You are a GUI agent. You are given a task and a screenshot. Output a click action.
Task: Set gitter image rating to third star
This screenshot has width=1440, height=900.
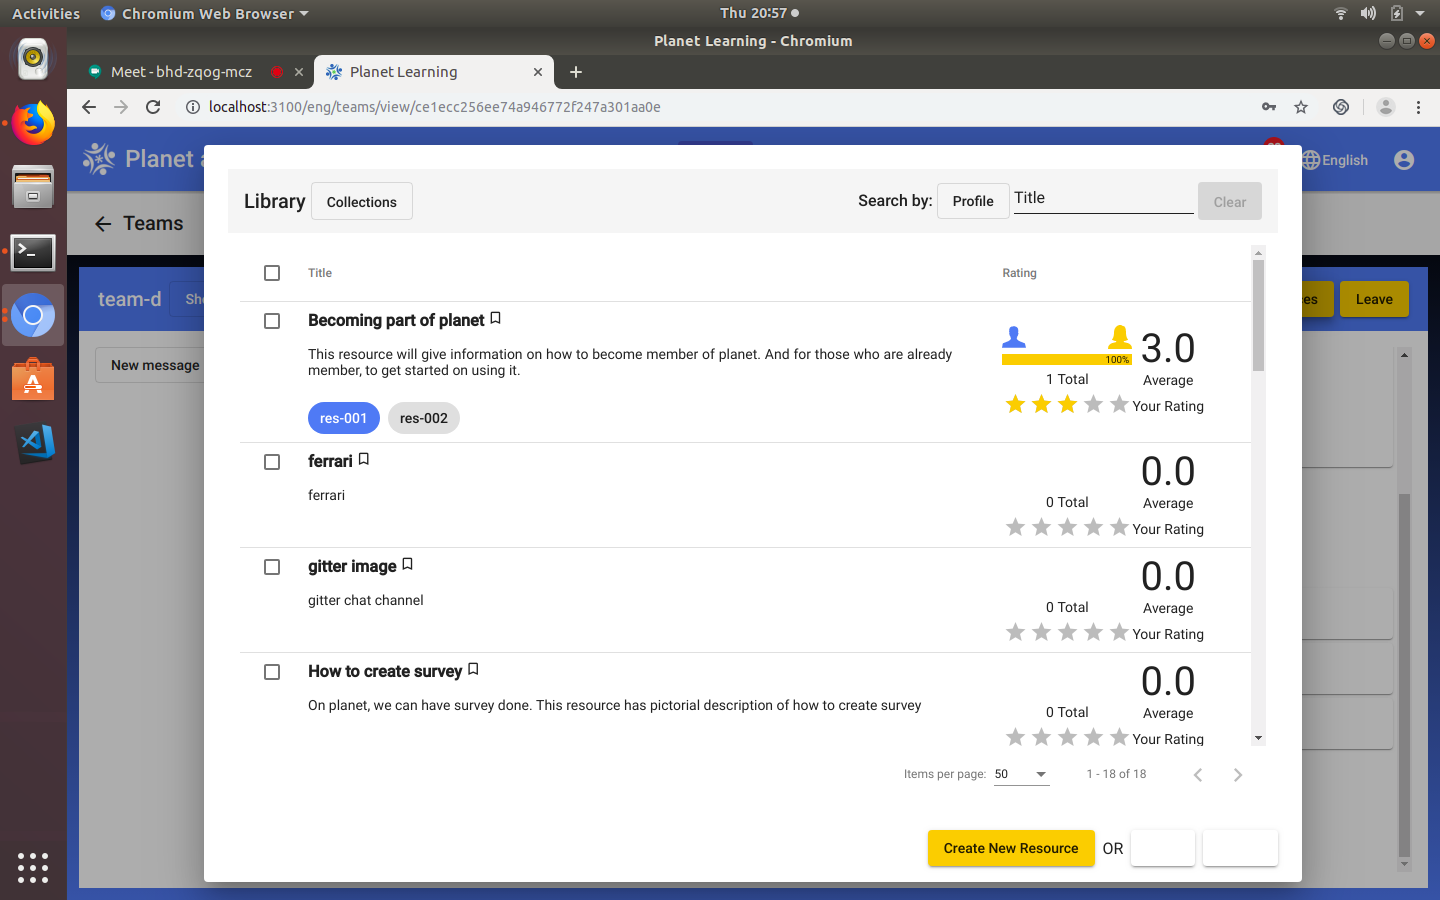click(1067, 632)
